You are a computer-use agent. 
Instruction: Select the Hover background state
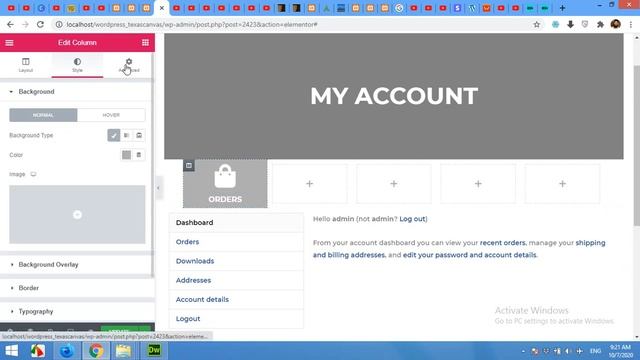coord(111,115)
